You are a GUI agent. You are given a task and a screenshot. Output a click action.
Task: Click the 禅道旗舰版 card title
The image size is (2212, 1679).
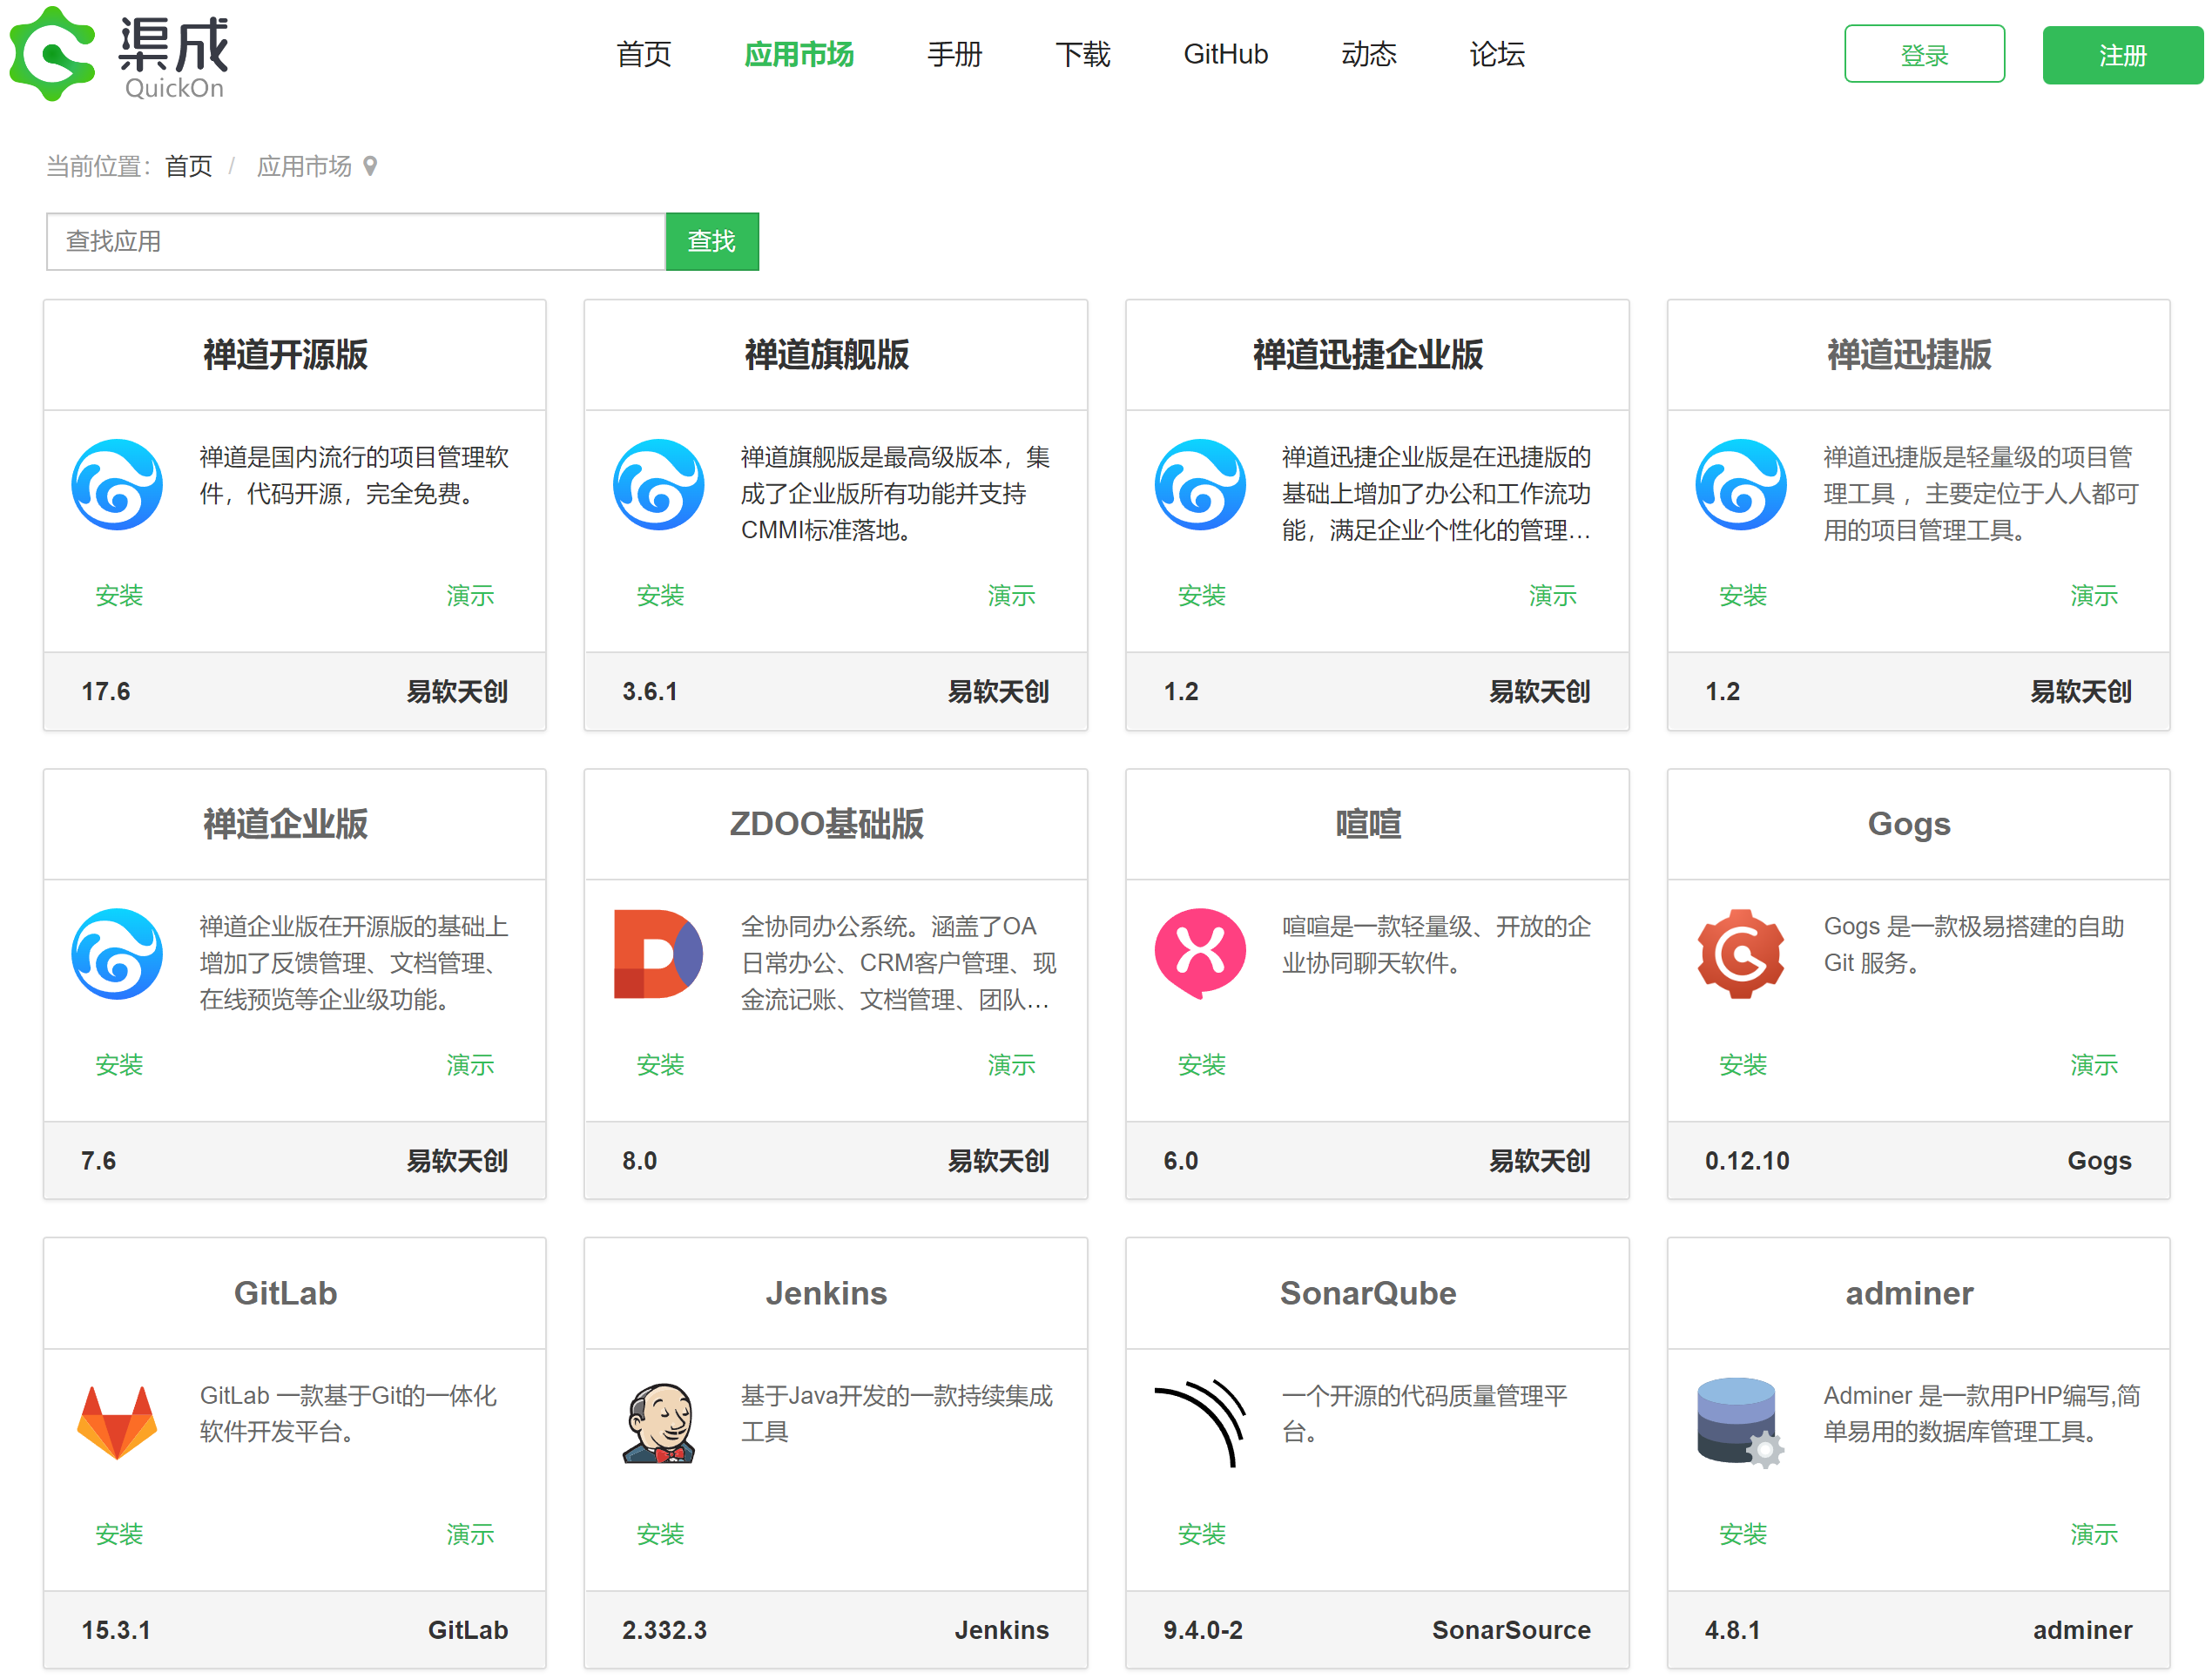click(x=826, y=354)
